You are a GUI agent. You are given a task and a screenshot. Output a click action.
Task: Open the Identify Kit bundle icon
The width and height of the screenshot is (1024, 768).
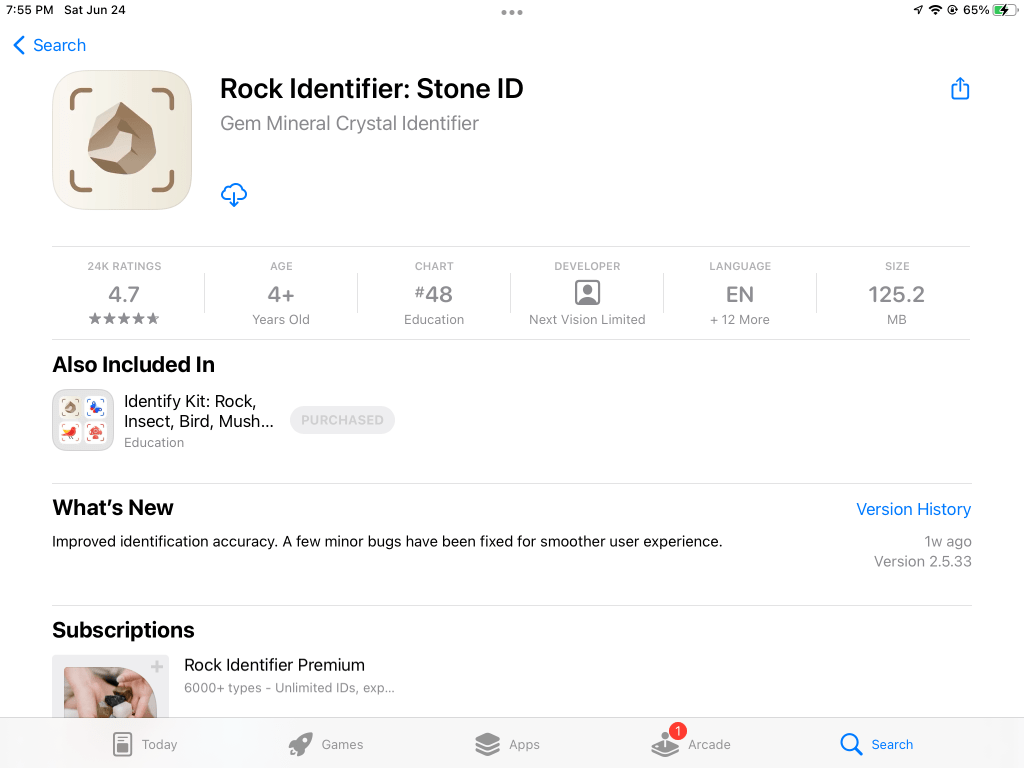pyautogui.click(x=83, y=420)
